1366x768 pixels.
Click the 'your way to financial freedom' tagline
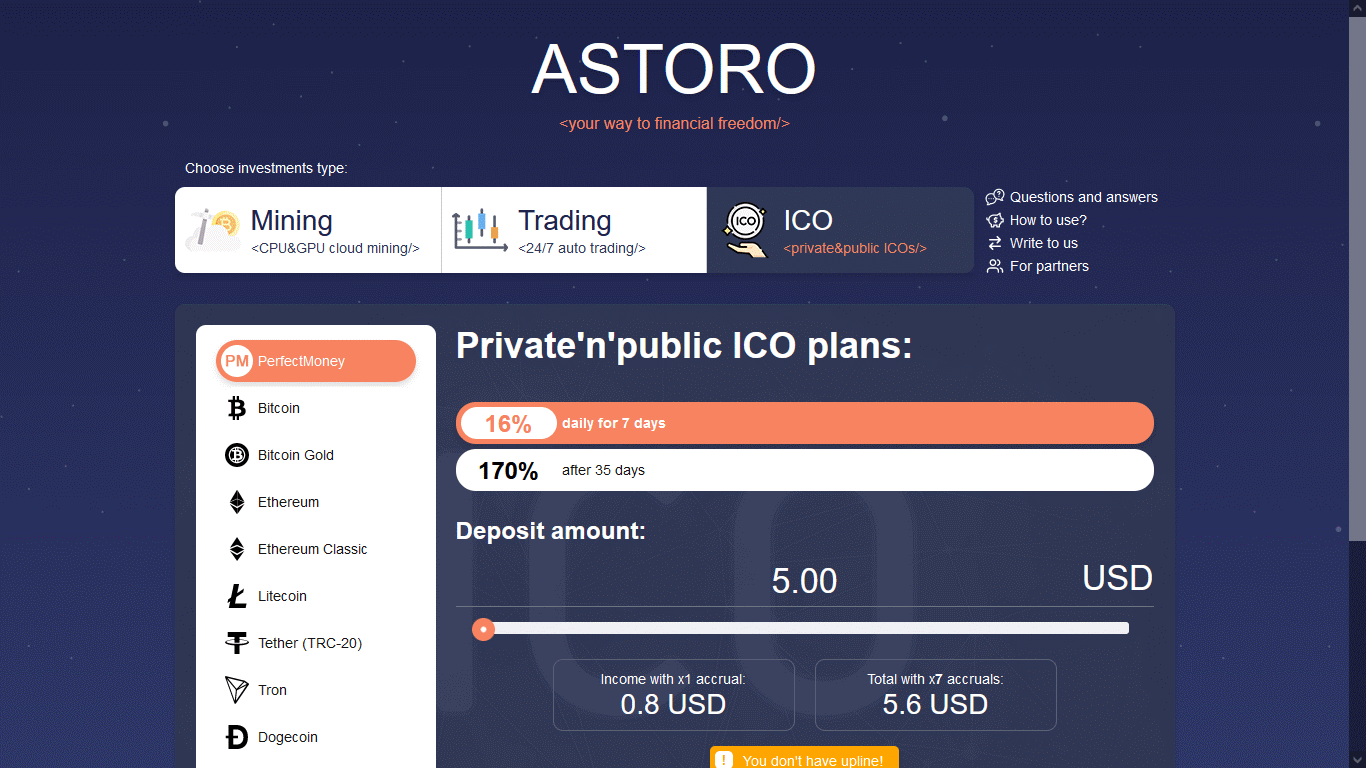pyautogui.click(x=674, y=124)
